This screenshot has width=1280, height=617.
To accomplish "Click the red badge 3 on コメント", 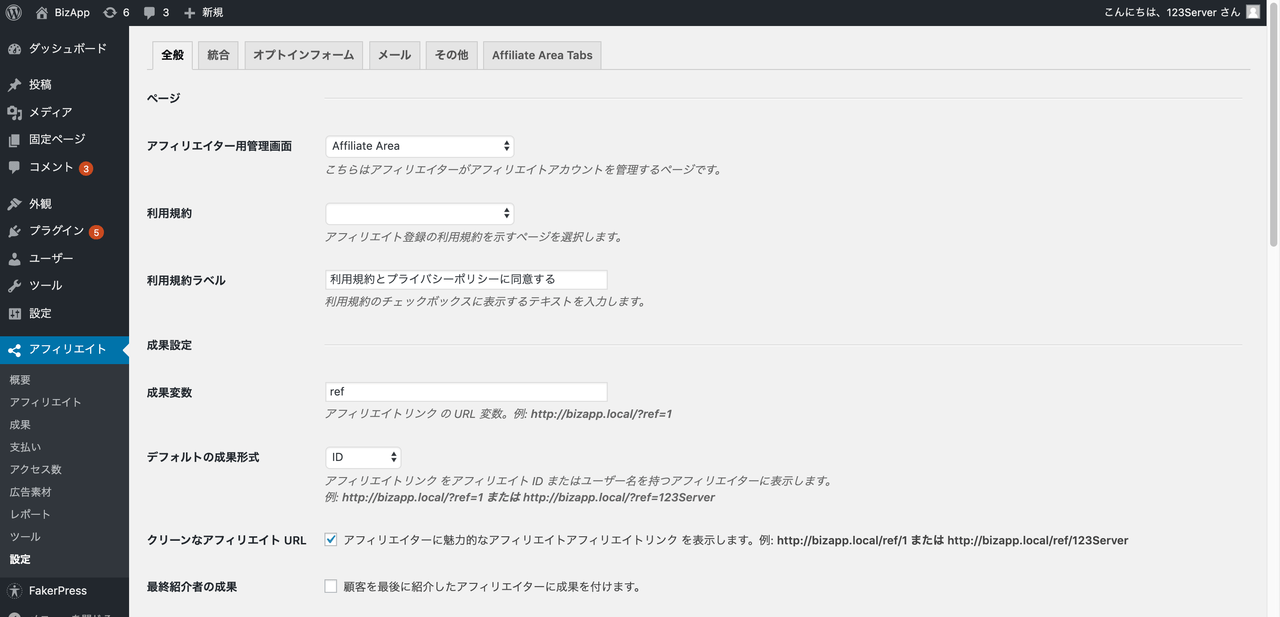I will pos(86,168).
